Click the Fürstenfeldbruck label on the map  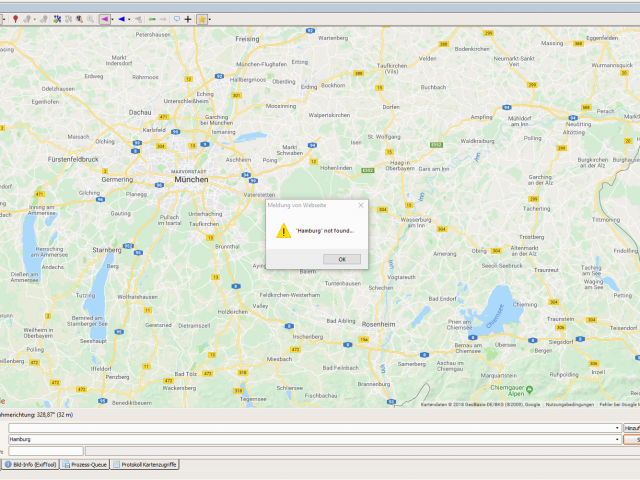click(x=73, y=159)
